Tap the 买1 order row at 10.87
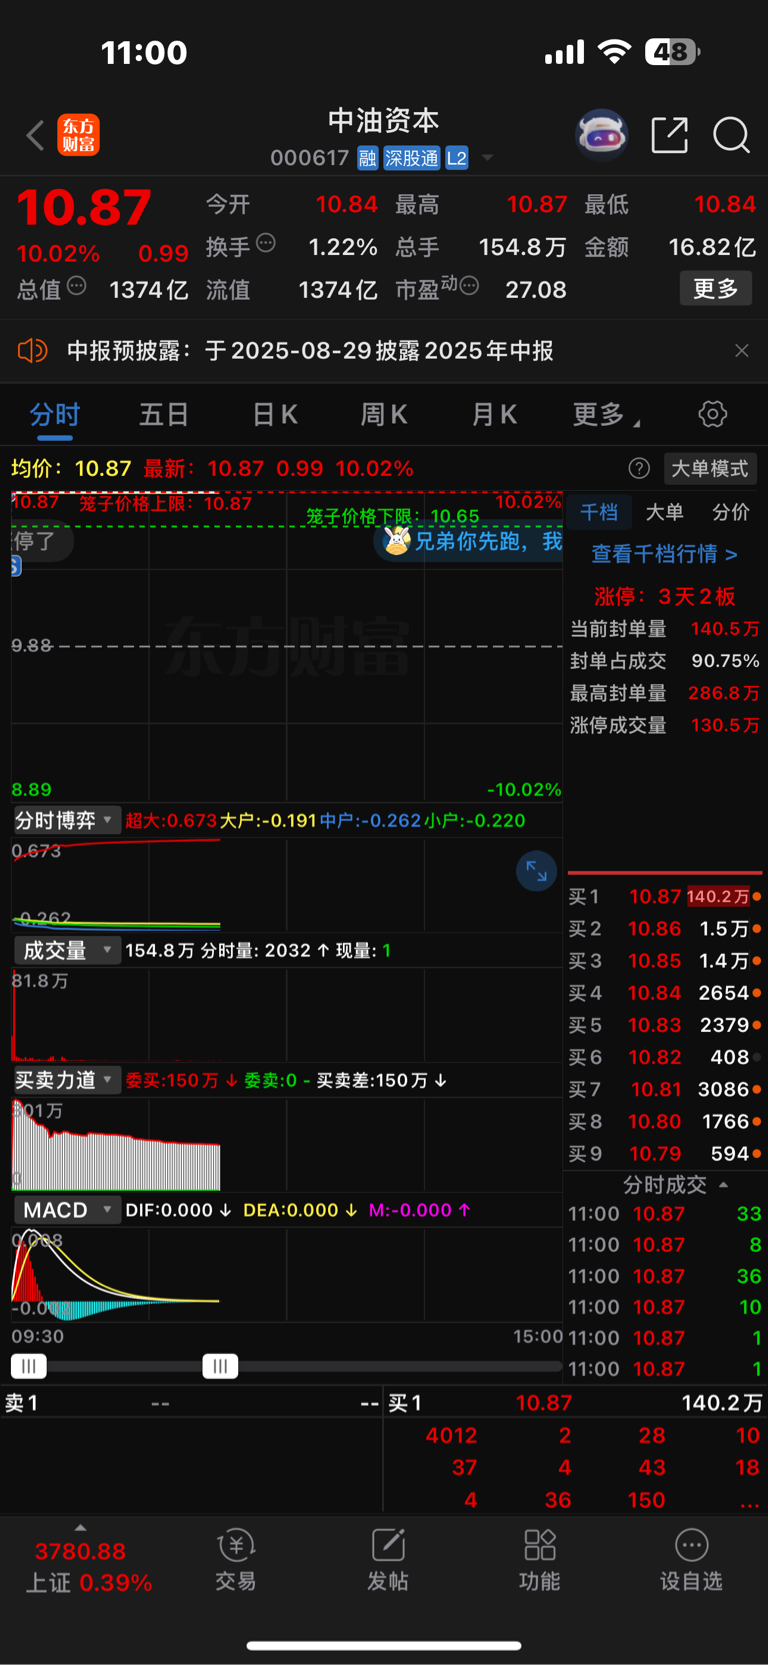This screenshot has width=768, height=1665. 664,897
